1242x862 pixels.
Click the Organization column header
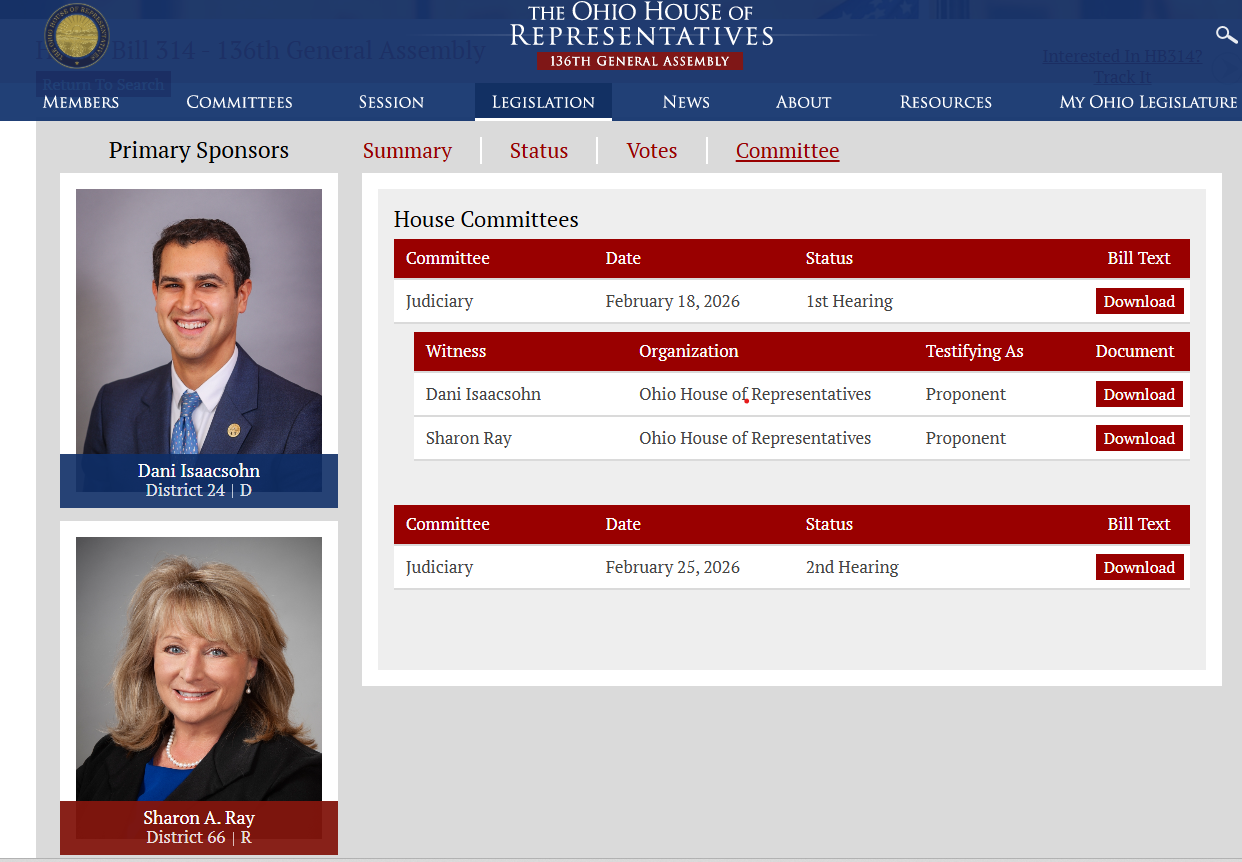[x=689, y=351]
